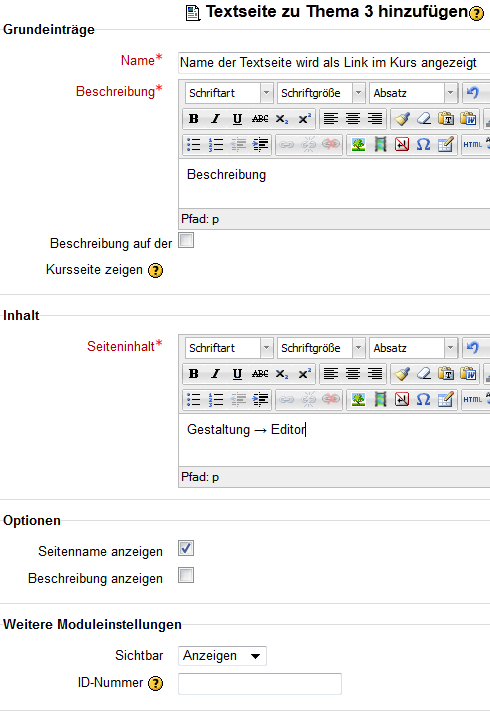Align text right in Seiteninhalt editor
490x711 pixels.
pyautogui.click(x=375, y=374)
